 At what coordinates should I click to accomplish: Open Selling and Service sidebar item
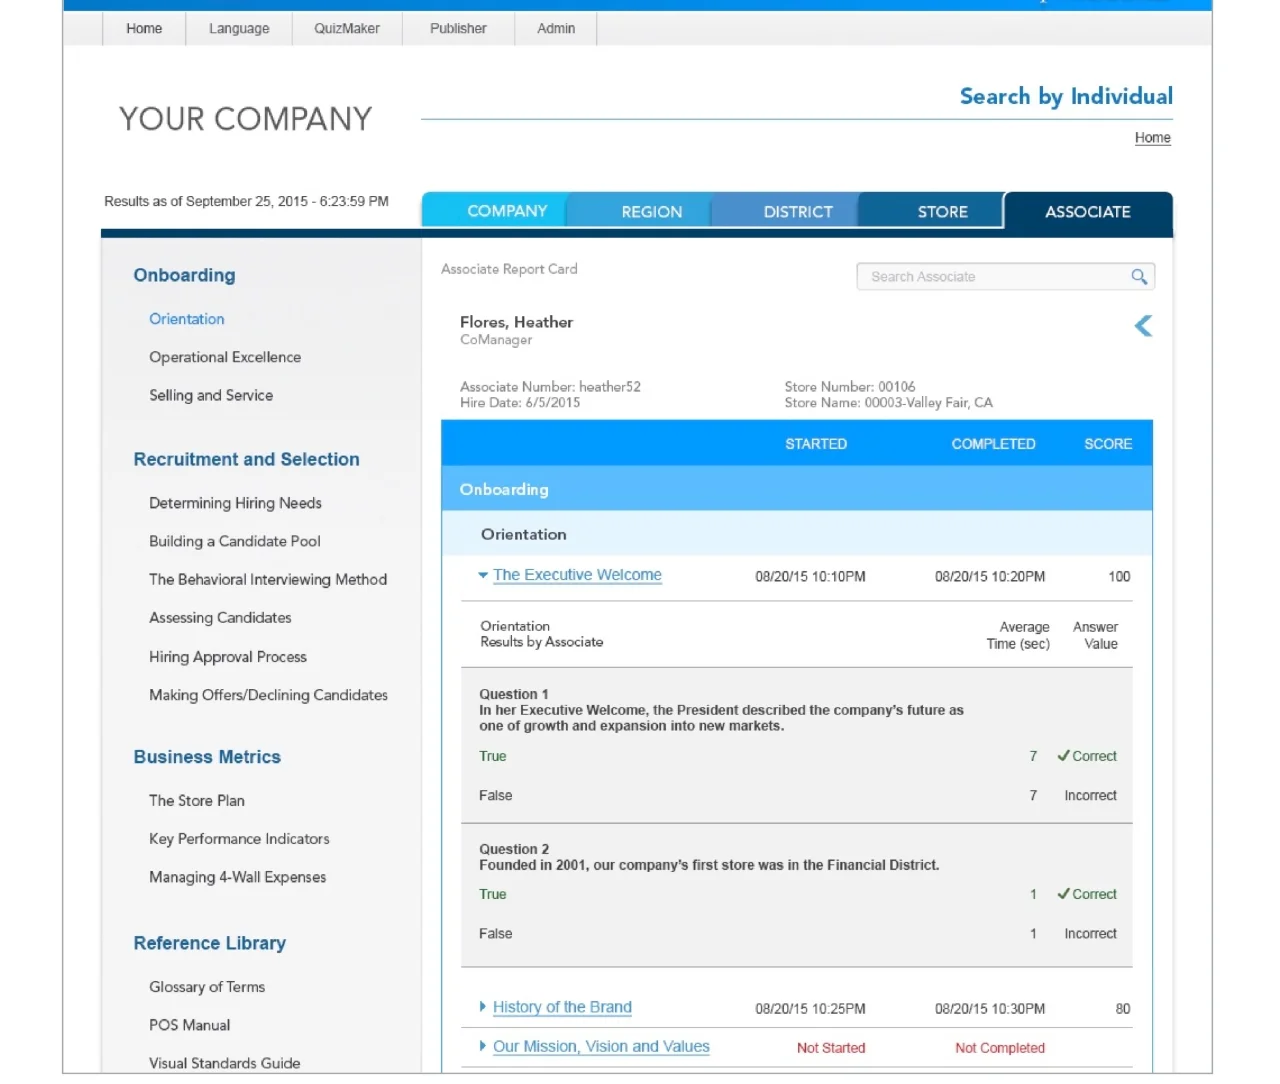click(211, 395)
